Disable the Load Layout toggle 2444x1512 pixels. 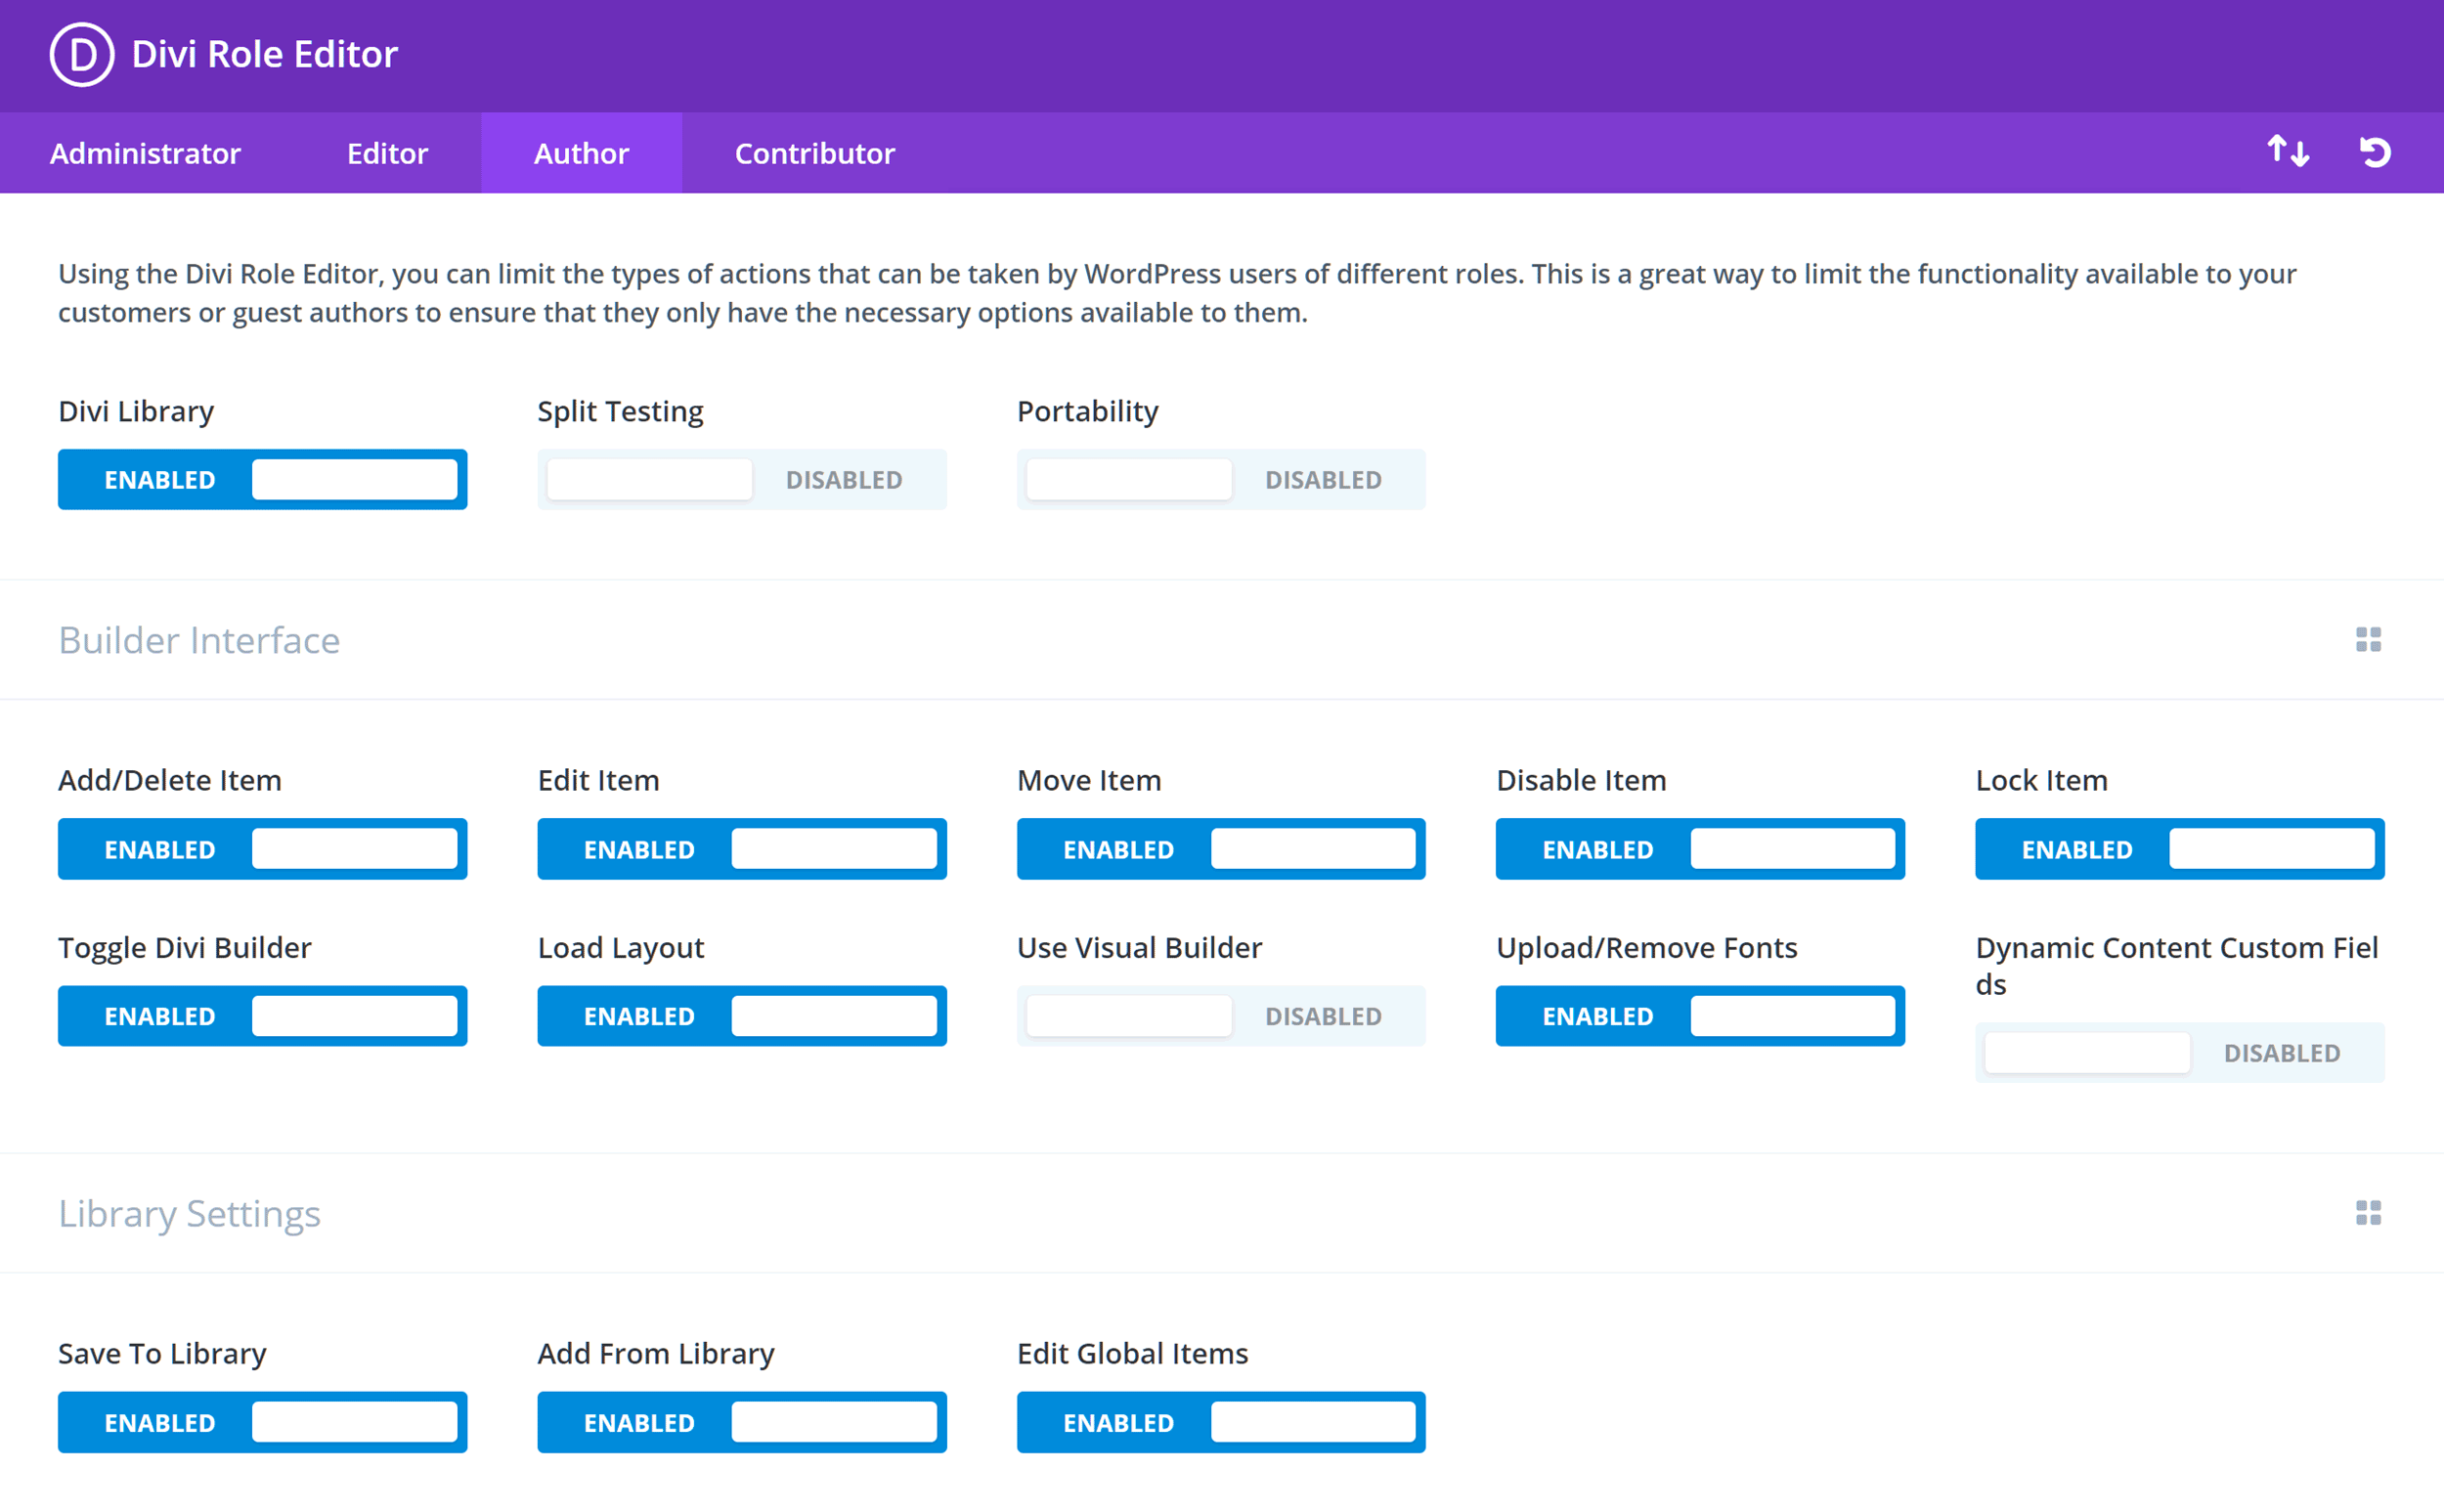coord(742,1016)
